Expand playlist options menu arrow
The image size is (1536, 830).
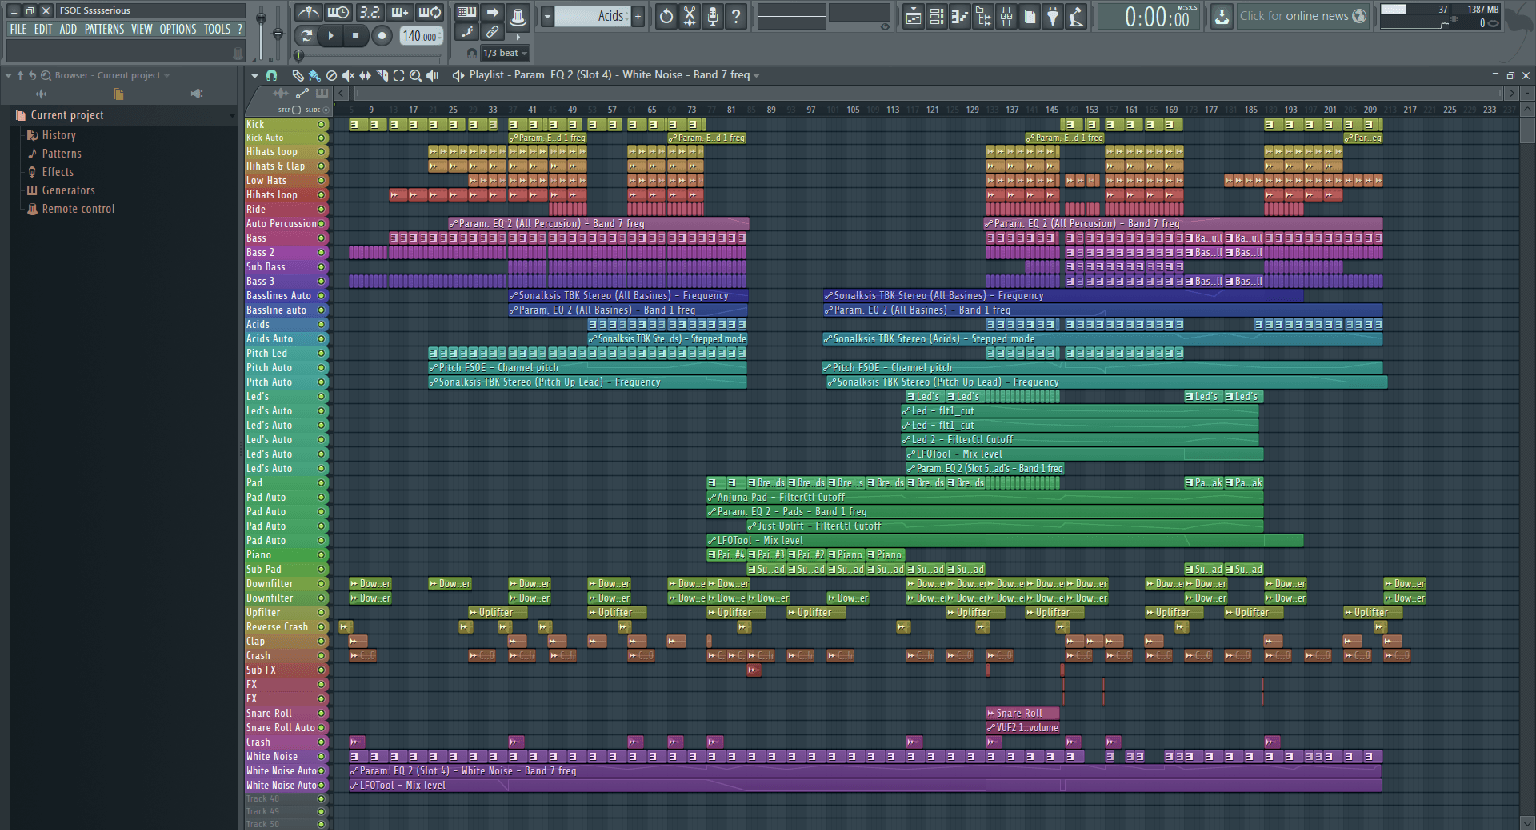coord(255,75)
